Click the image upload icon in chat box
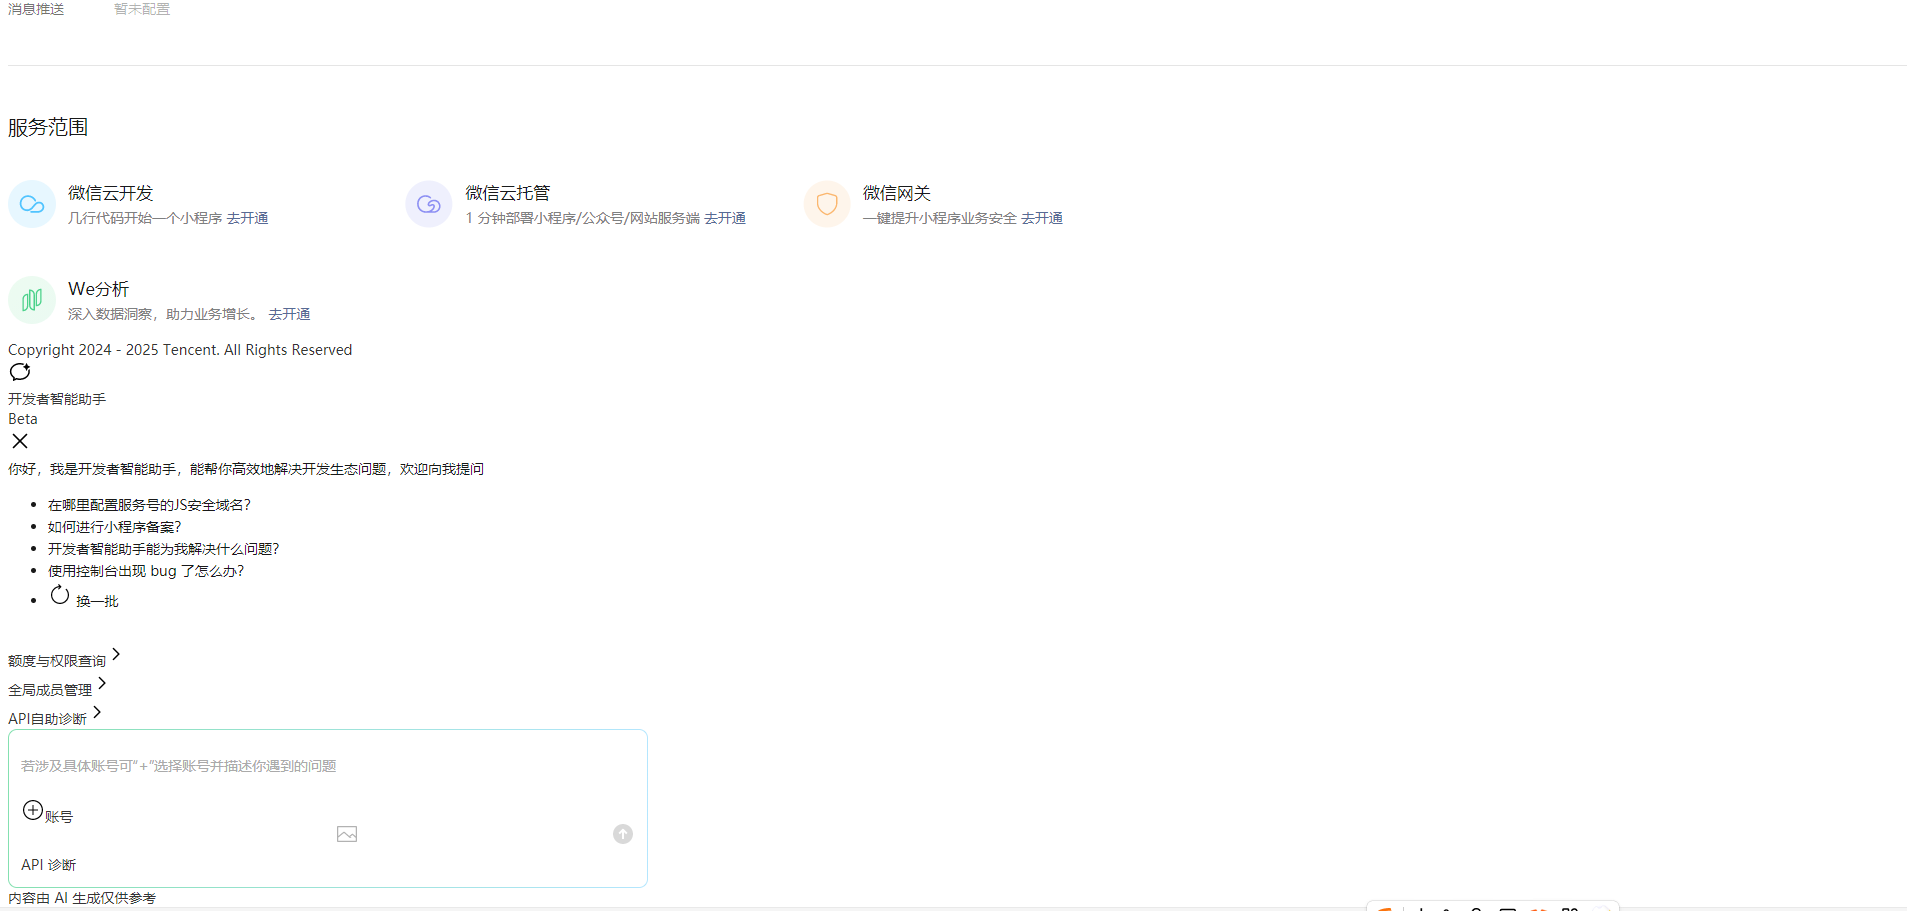This screenshot has height=911, width=1907. coord(347,834)
